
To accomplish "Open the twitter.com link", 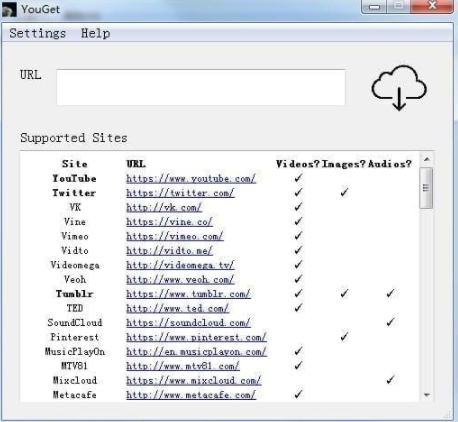I will (180, 193).
